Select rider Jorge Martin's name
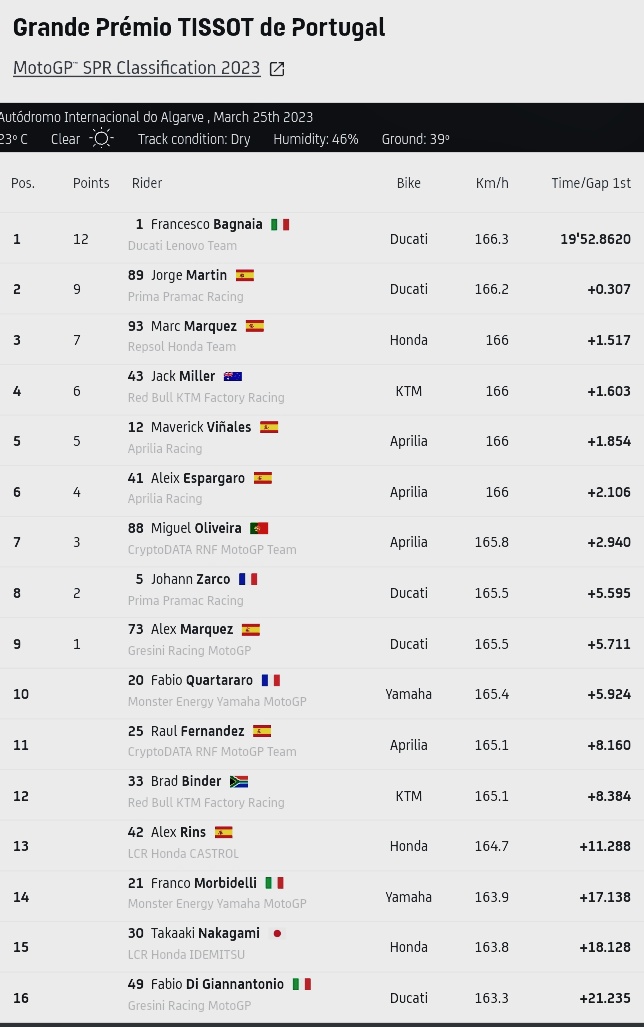The height and width of the screenshot is (1027, 644). coord(190,275)
